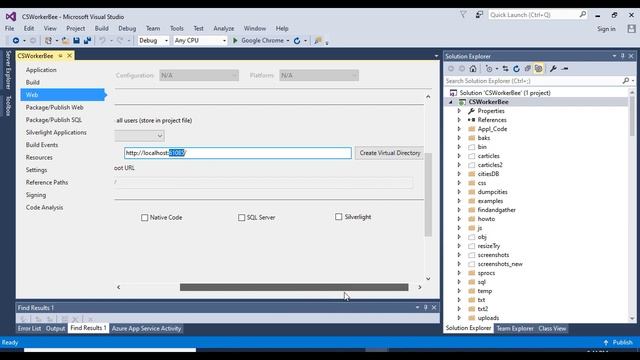Click the Project URL text field
The height and width of the screenshot is (360, 640).
(x=238, y=153)
